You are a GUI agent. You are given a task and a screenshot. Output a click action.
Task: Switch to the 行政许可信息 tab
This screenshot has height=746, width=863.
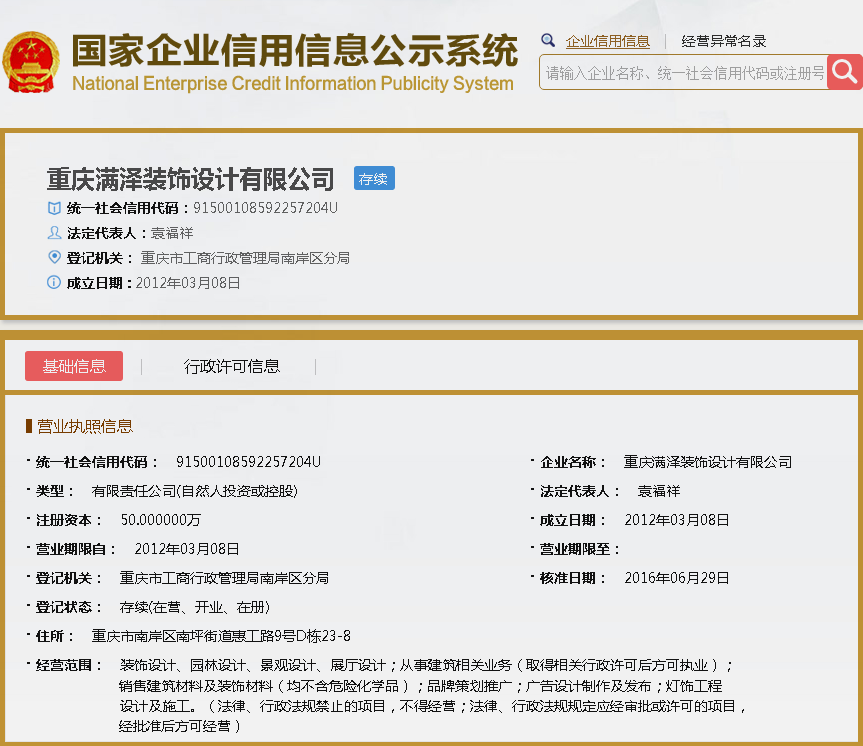(x=232, y=366)
